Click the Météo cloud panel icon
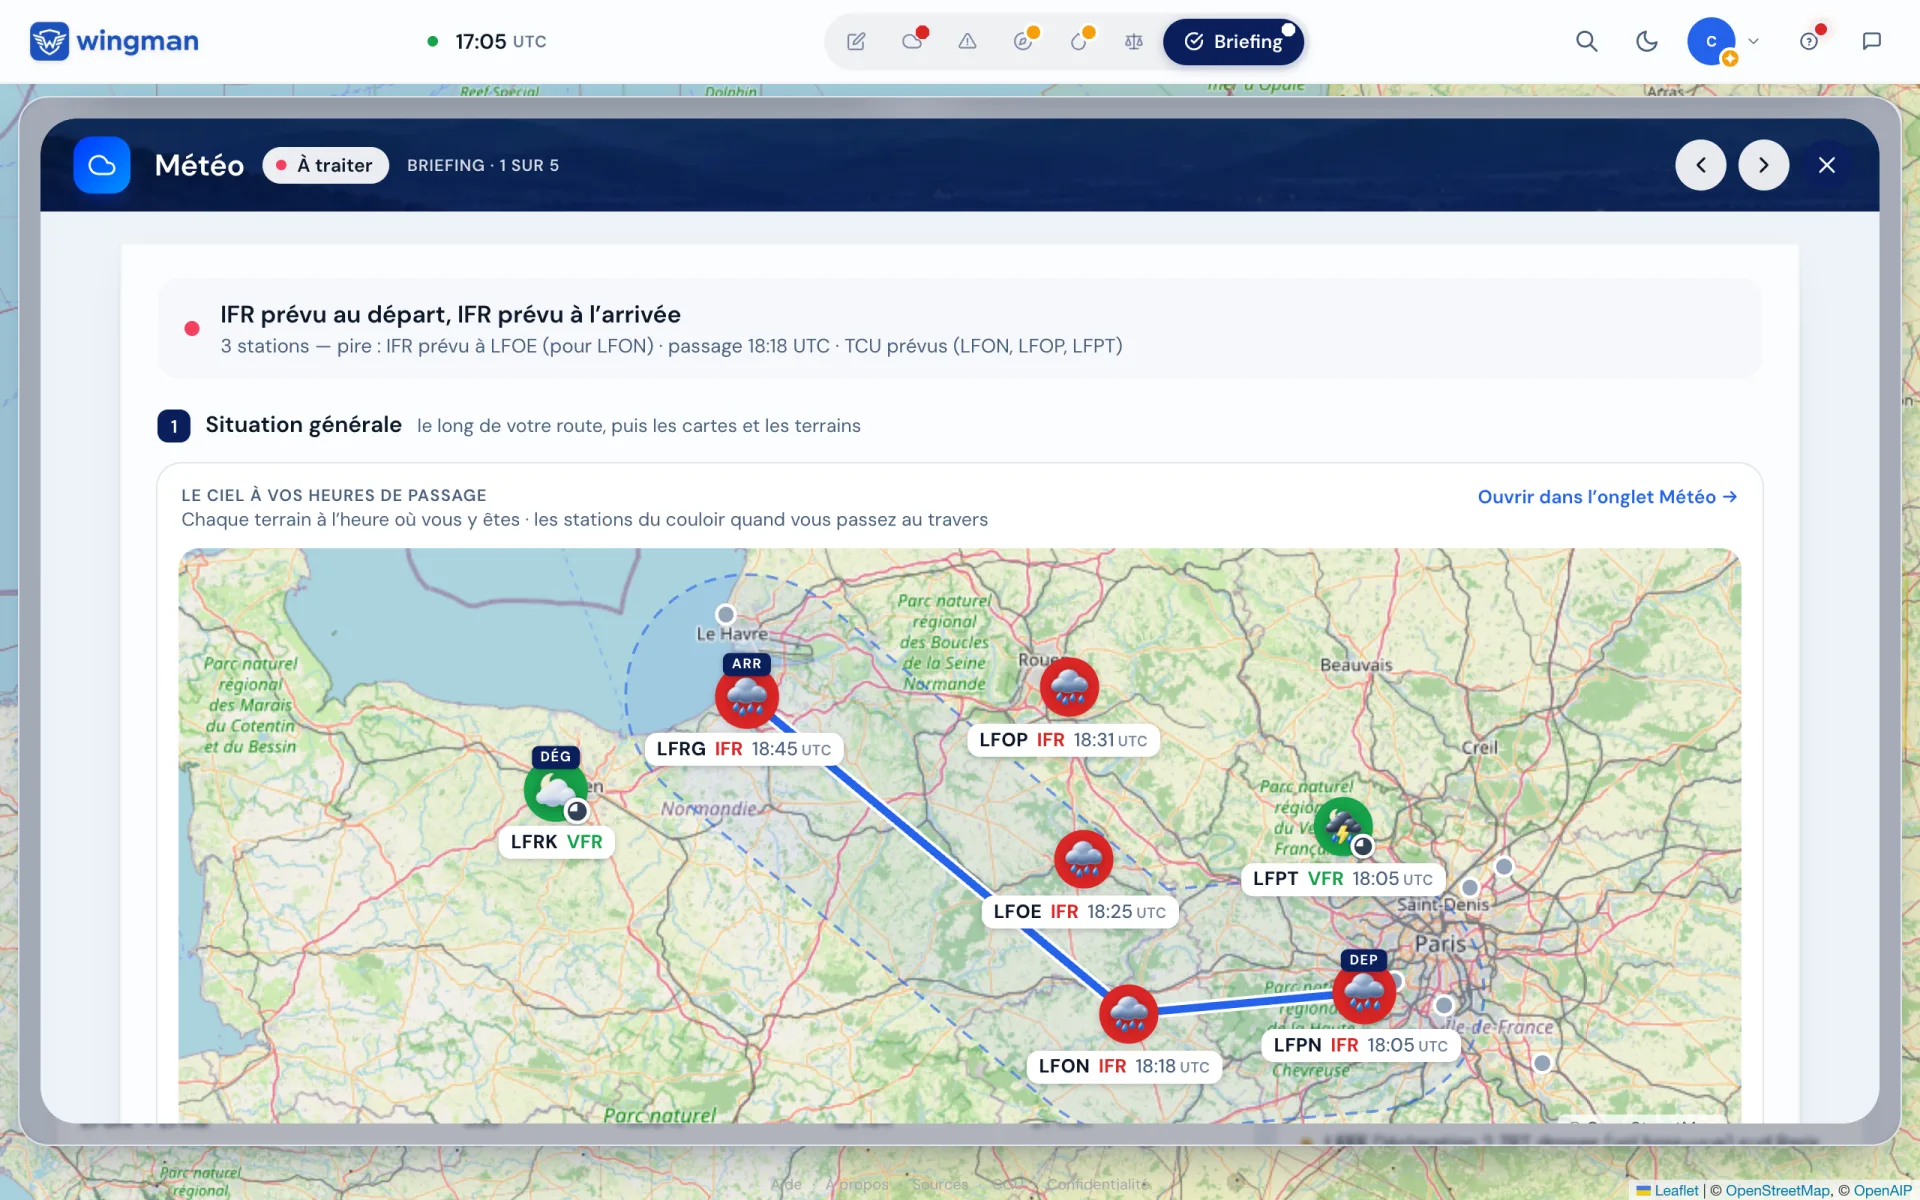Image resolution: width=1920 pixels, height=1200 pixels. tap(102, 165)
